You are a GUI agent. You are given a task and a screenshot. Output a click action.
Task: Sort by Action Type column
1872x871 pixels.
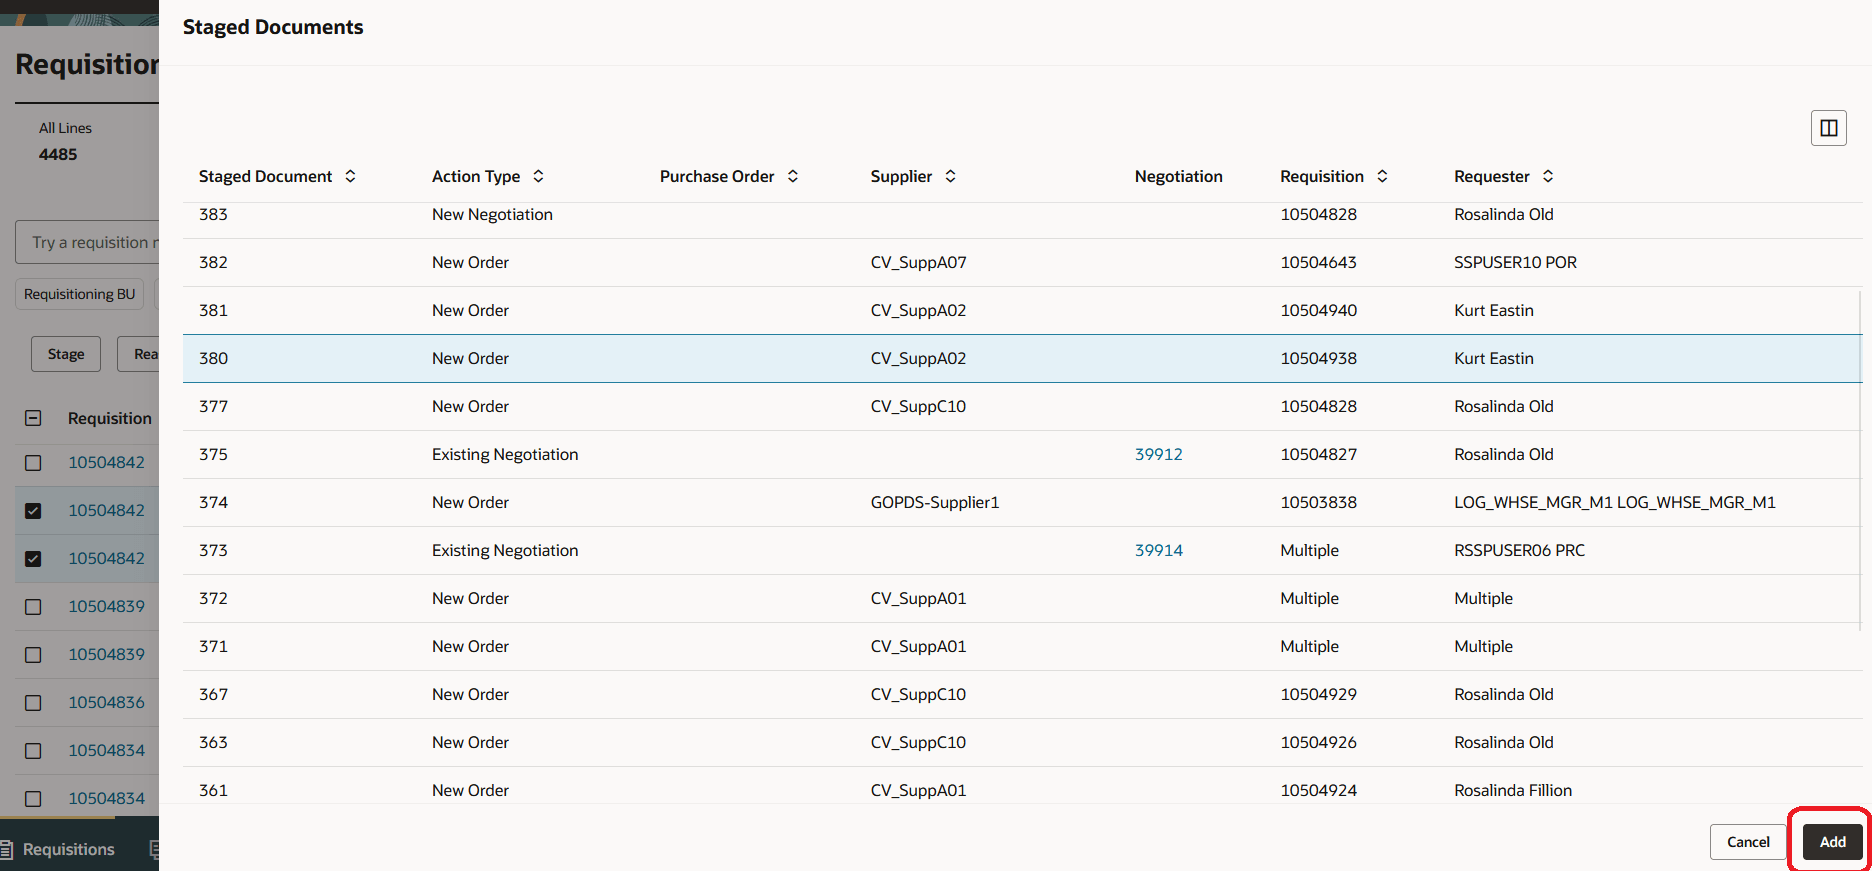tap(538, 176)
